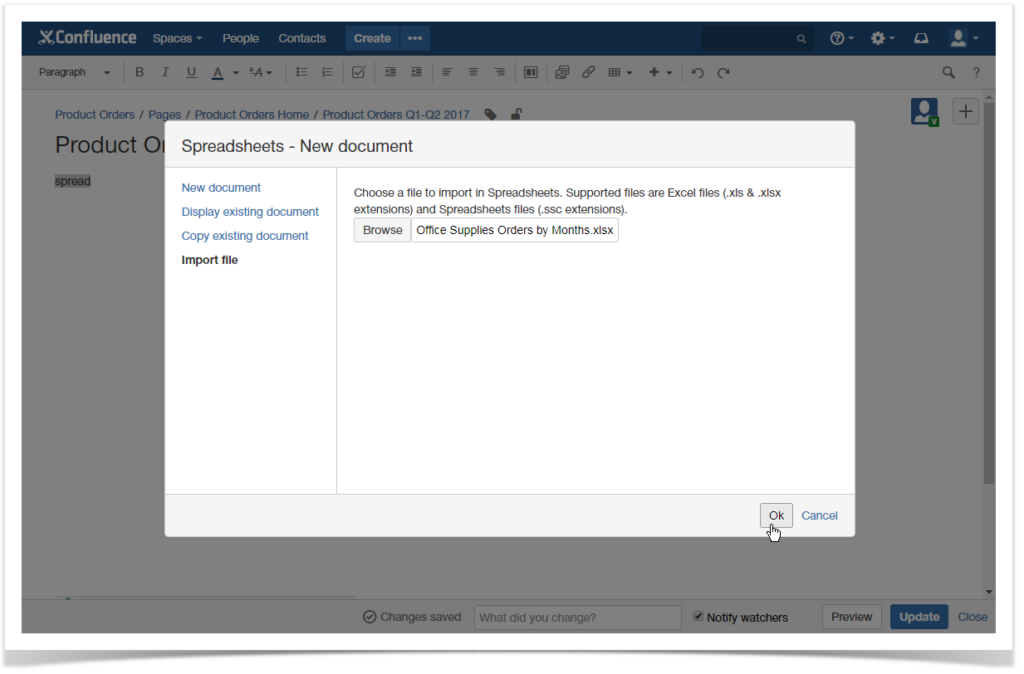Click the Ok button in dialog
The width and height of the screenshot is (1024, 674).
[x=776, y=515]
